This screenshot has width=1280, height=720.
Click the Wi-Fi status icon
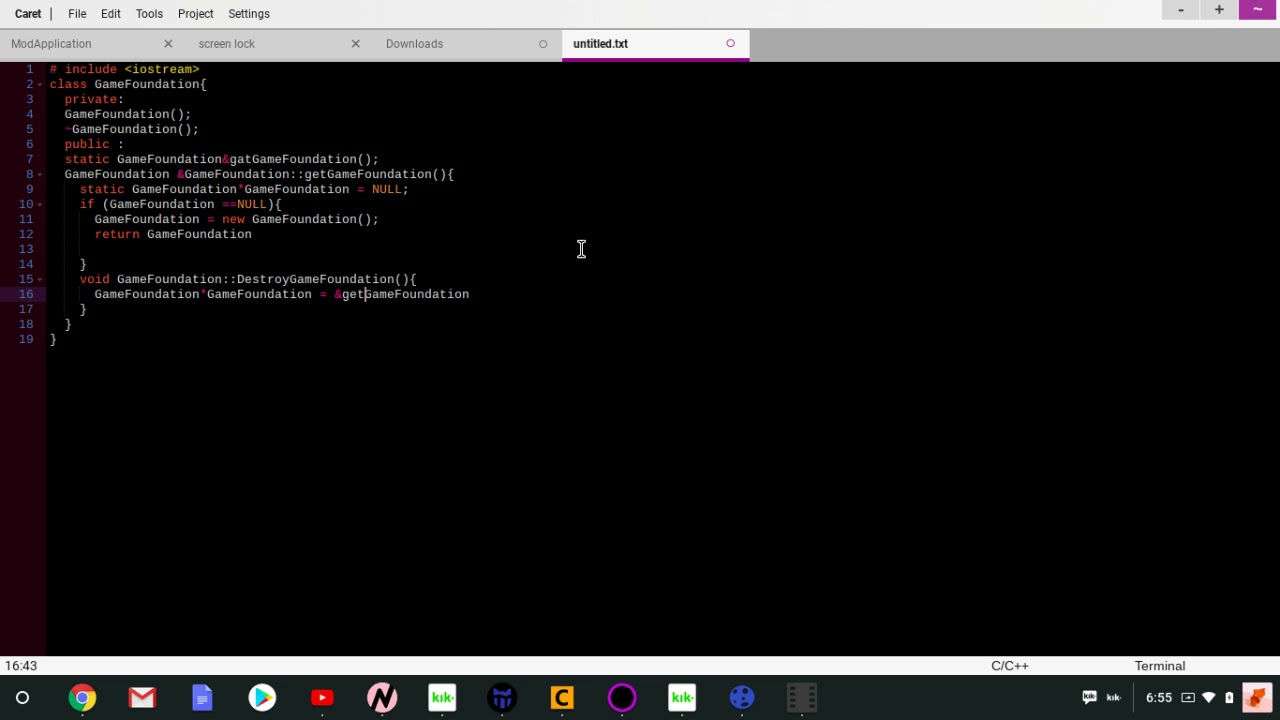point(1209,697)
